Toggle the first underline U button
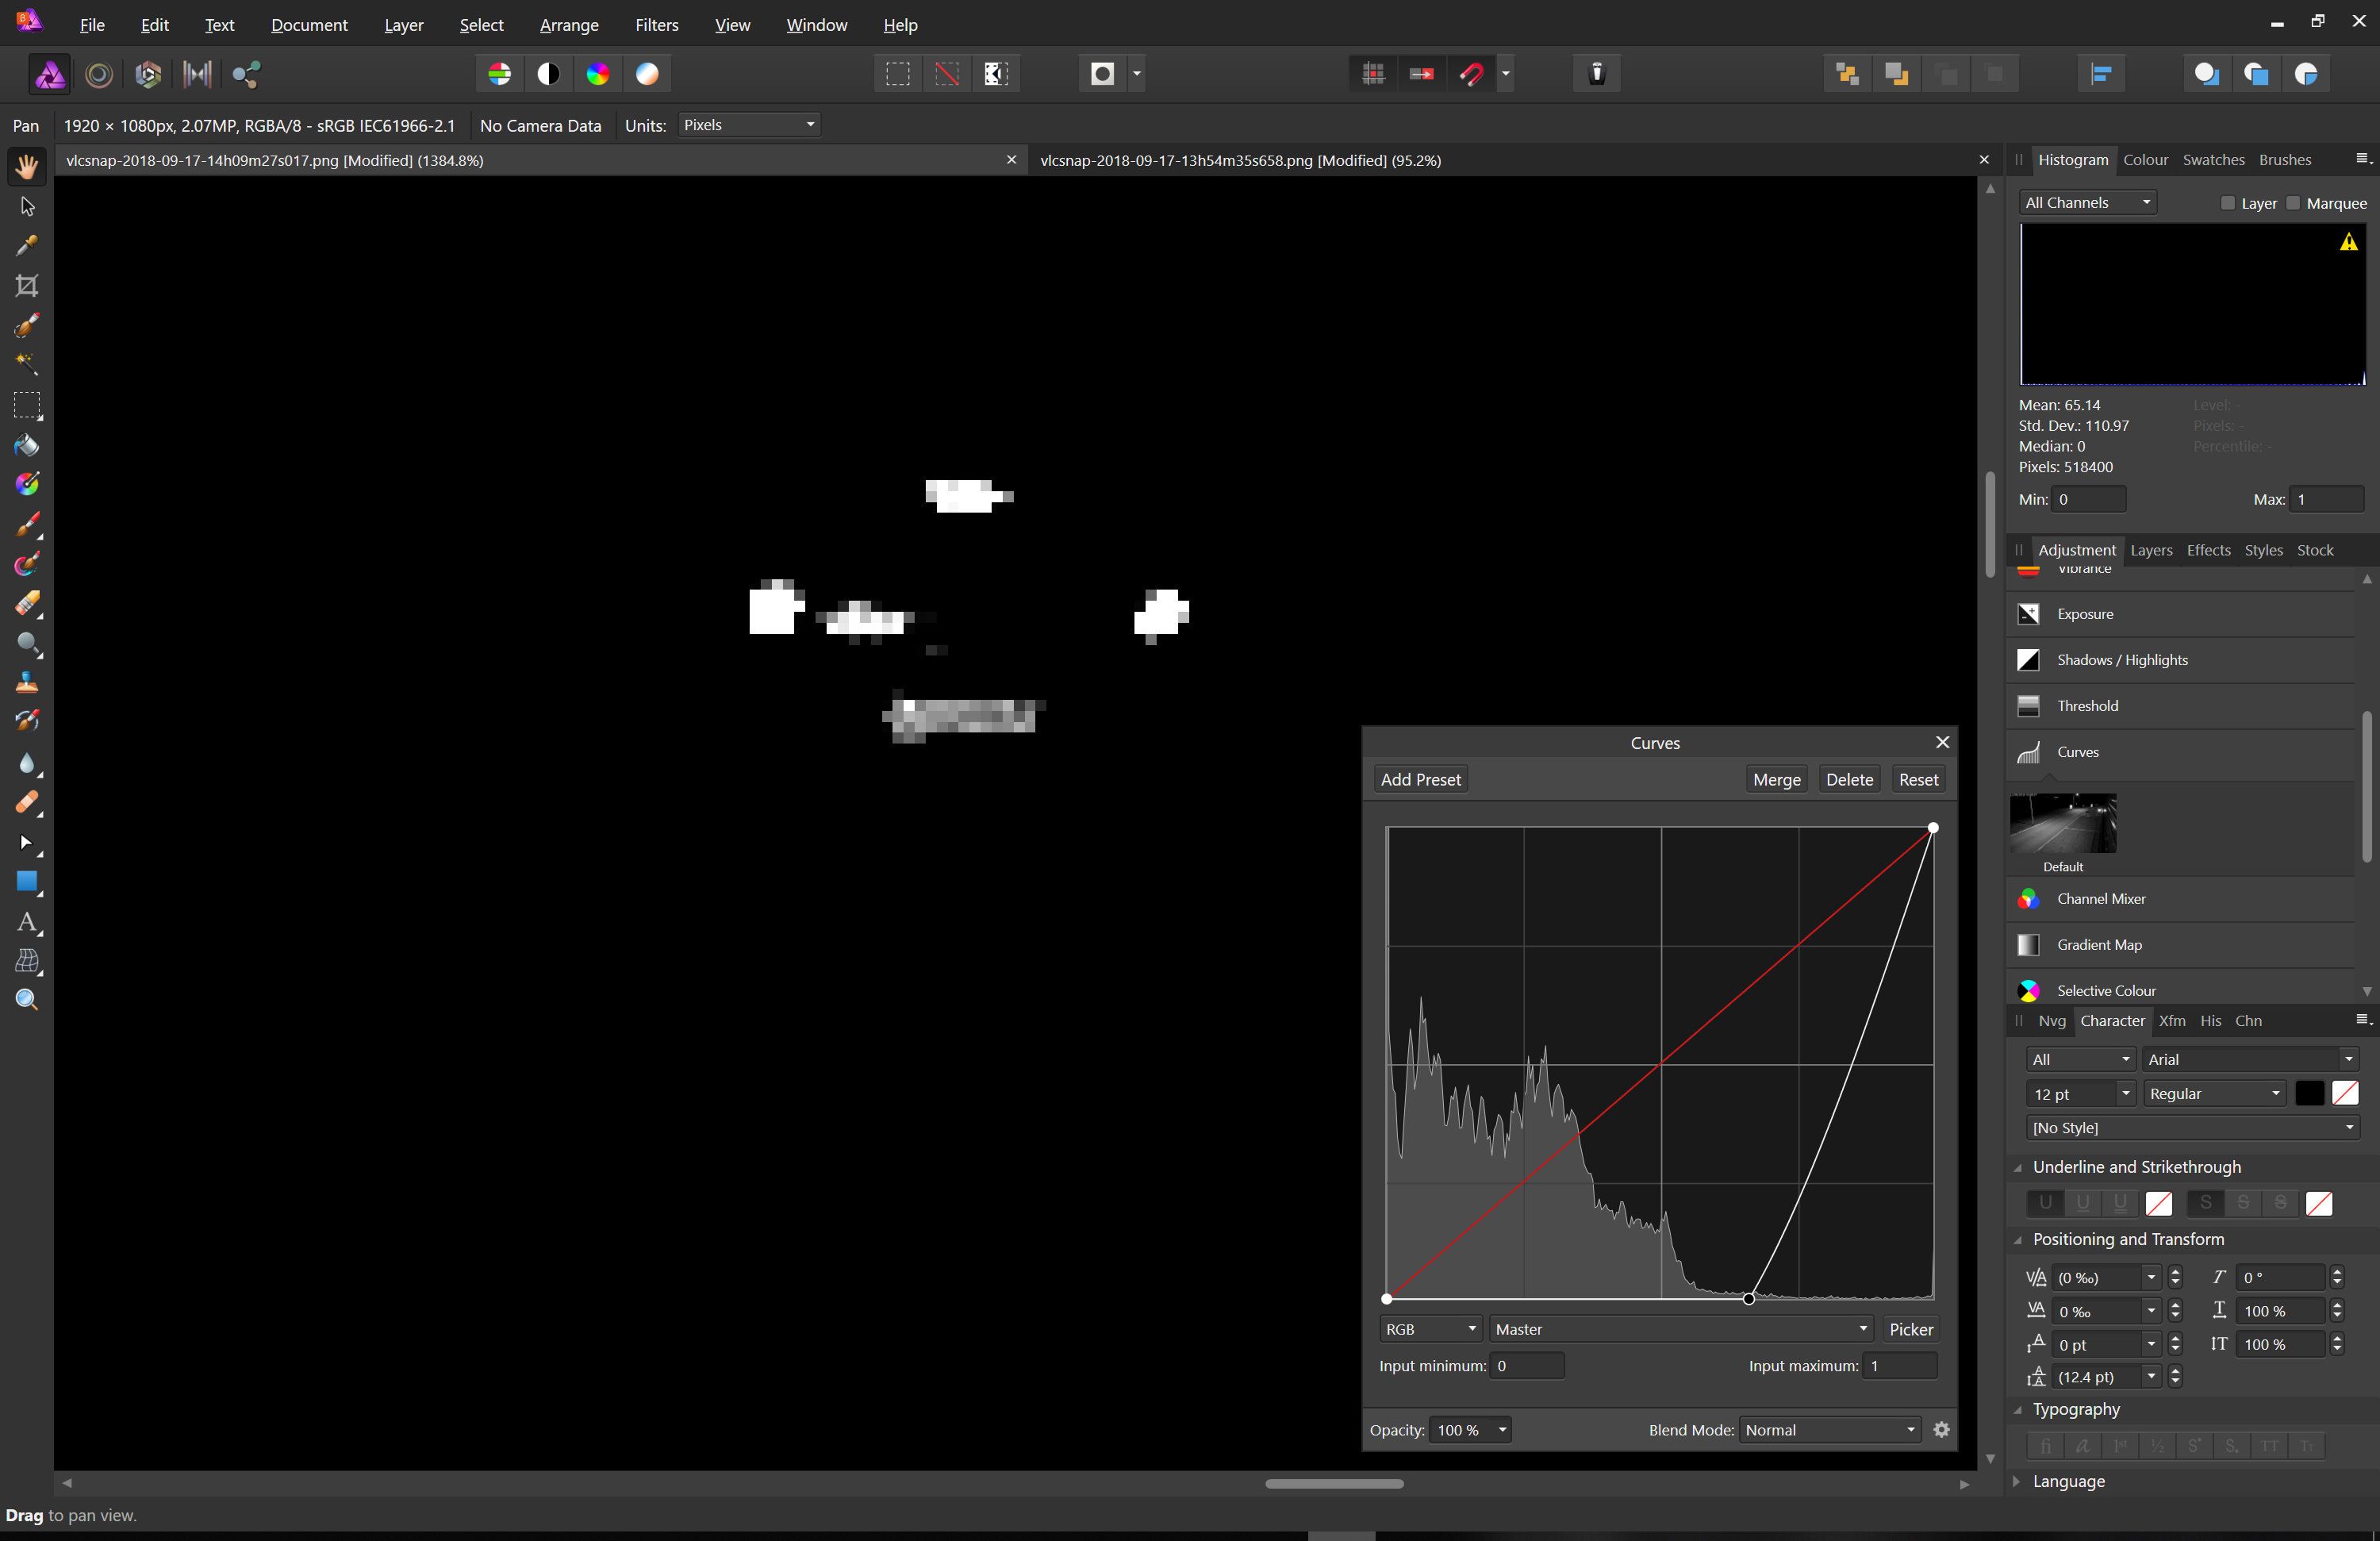The width and height of the screenshot is (2380, 1541). click(x=2045, y=1203)
